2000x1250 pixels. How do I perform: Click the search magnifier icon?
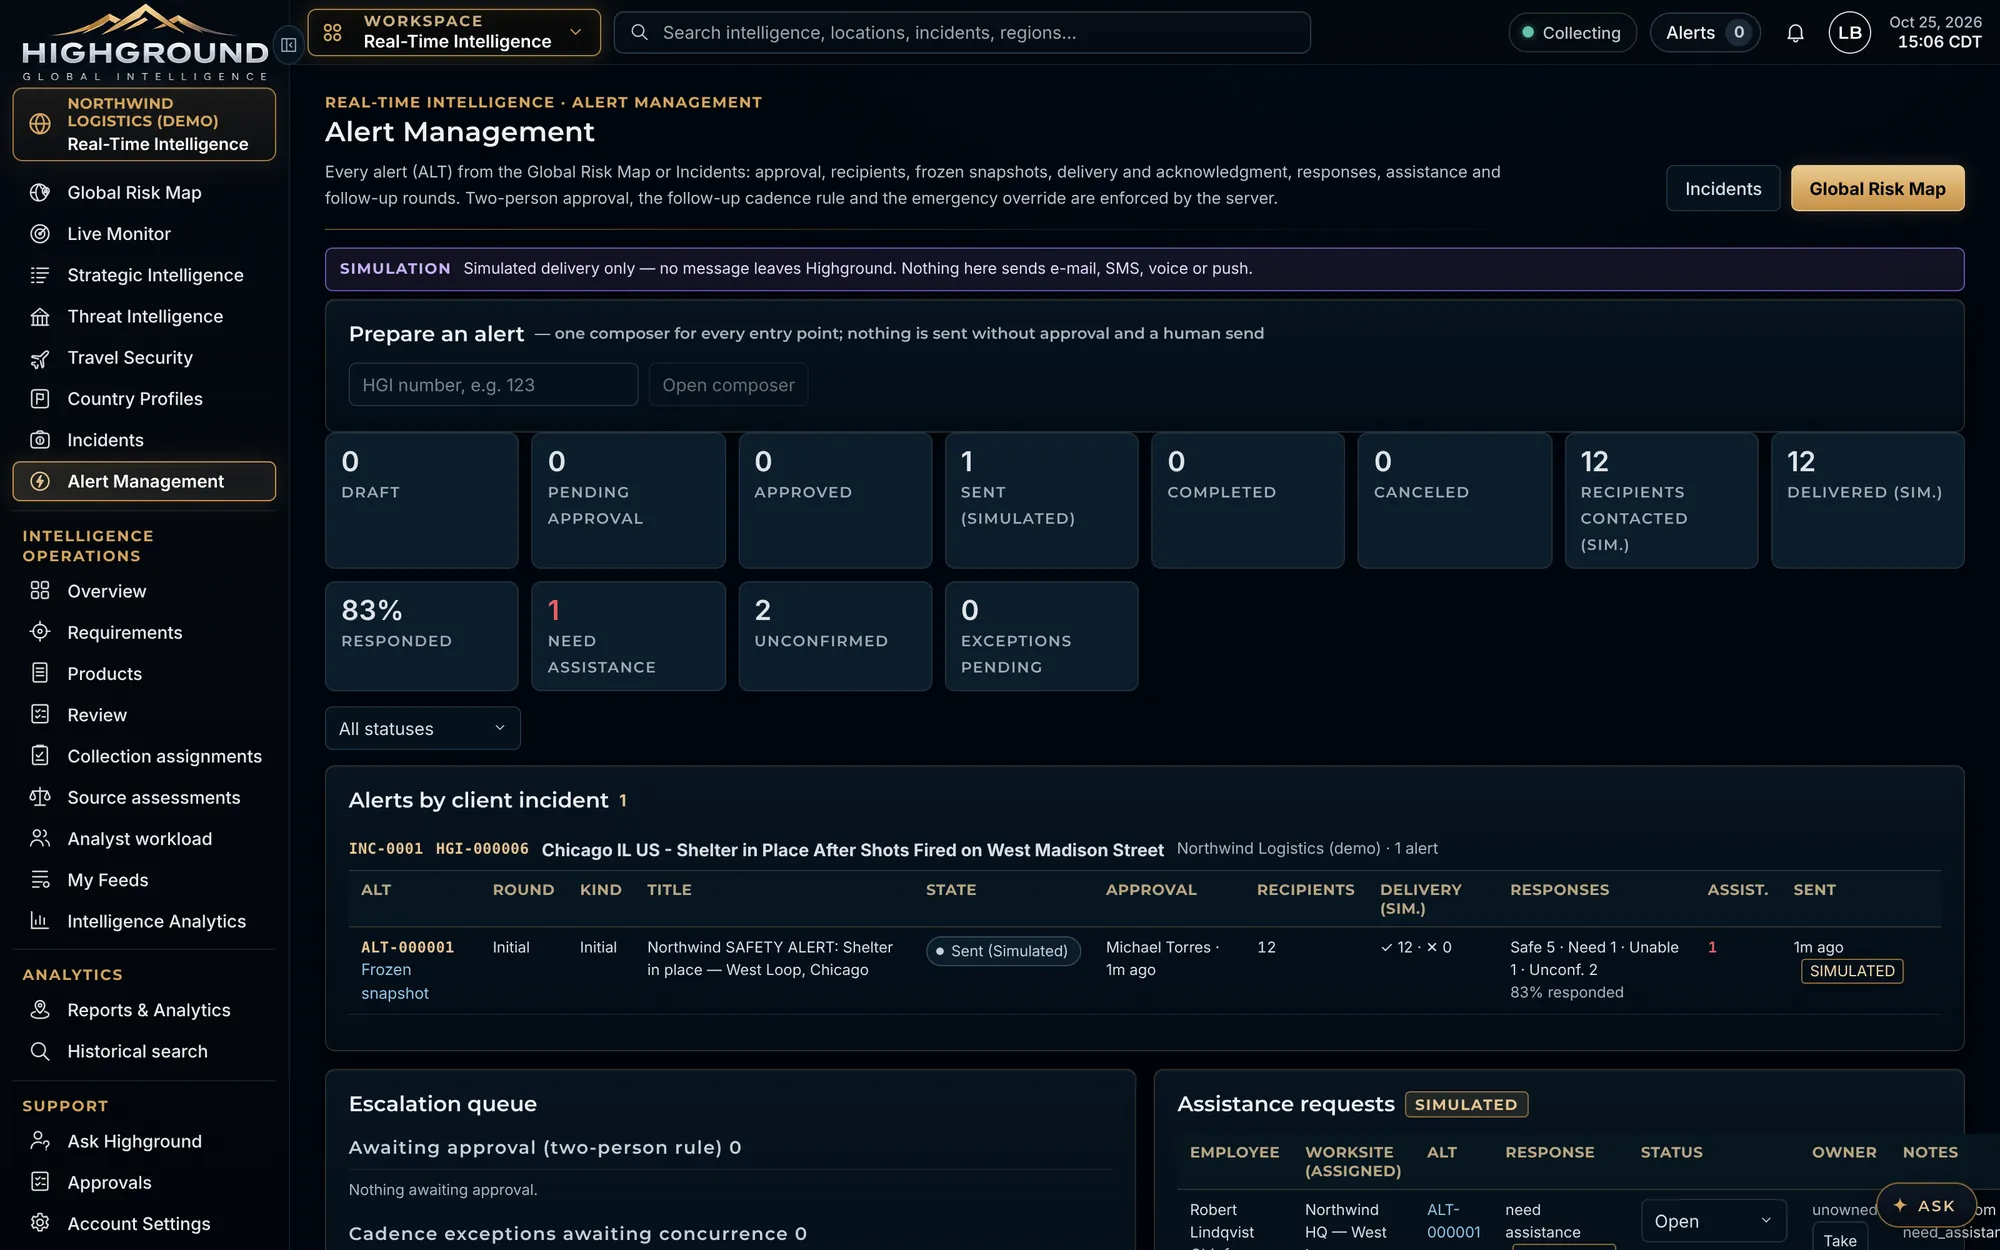pyautogui.click(x=639, y=33)
